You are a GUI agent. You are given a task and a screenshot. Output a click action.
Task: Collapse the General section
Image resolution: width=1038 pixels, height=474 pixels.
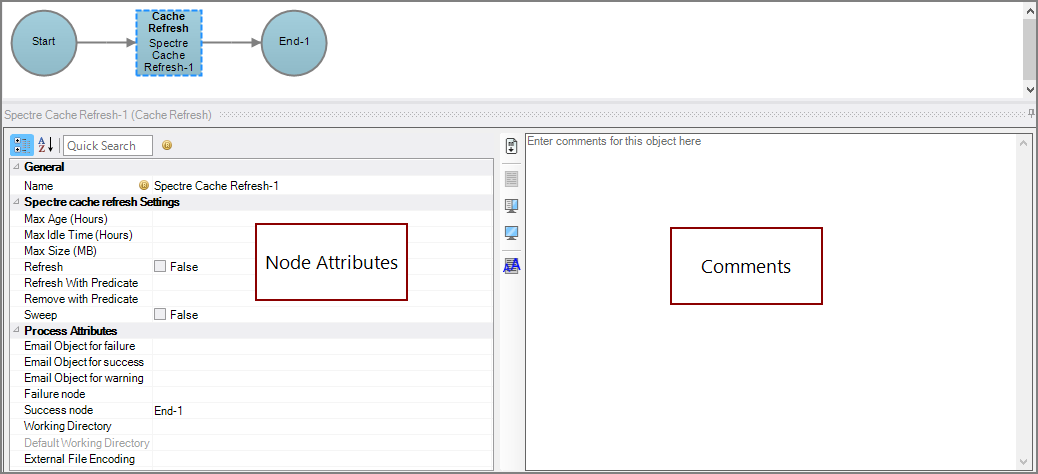15,167
